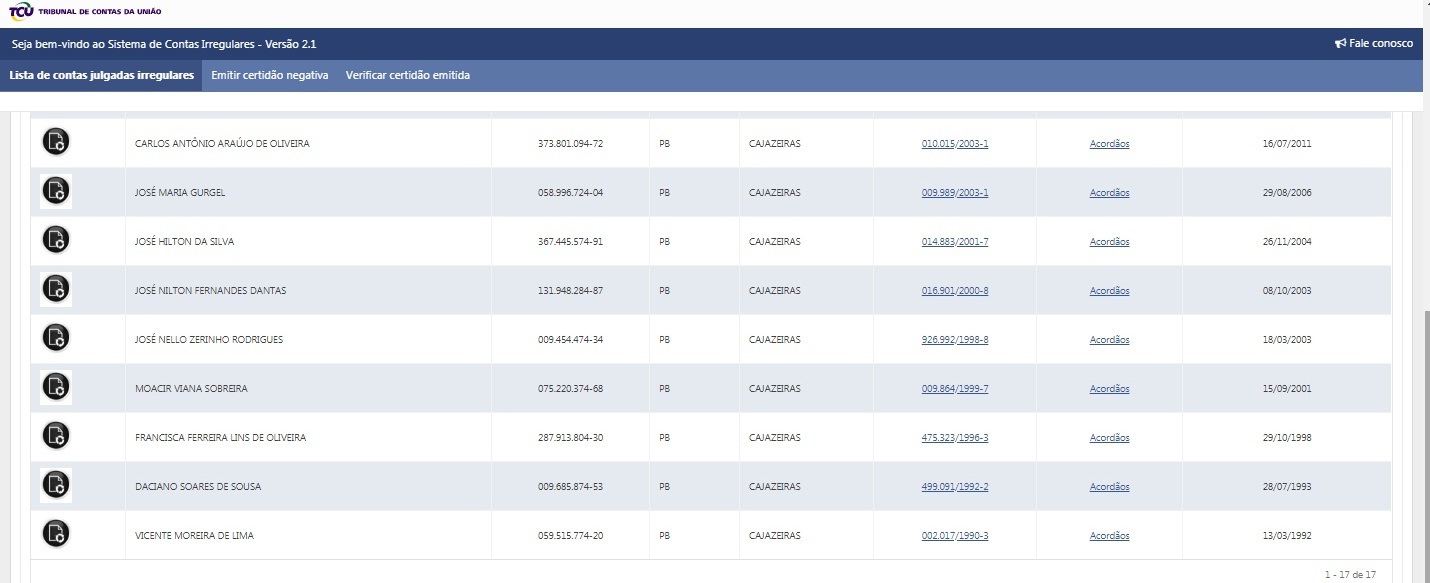Switch to Emitir certidão negativa tab
Screen dimensions: 1430x583
click(270, 76)
